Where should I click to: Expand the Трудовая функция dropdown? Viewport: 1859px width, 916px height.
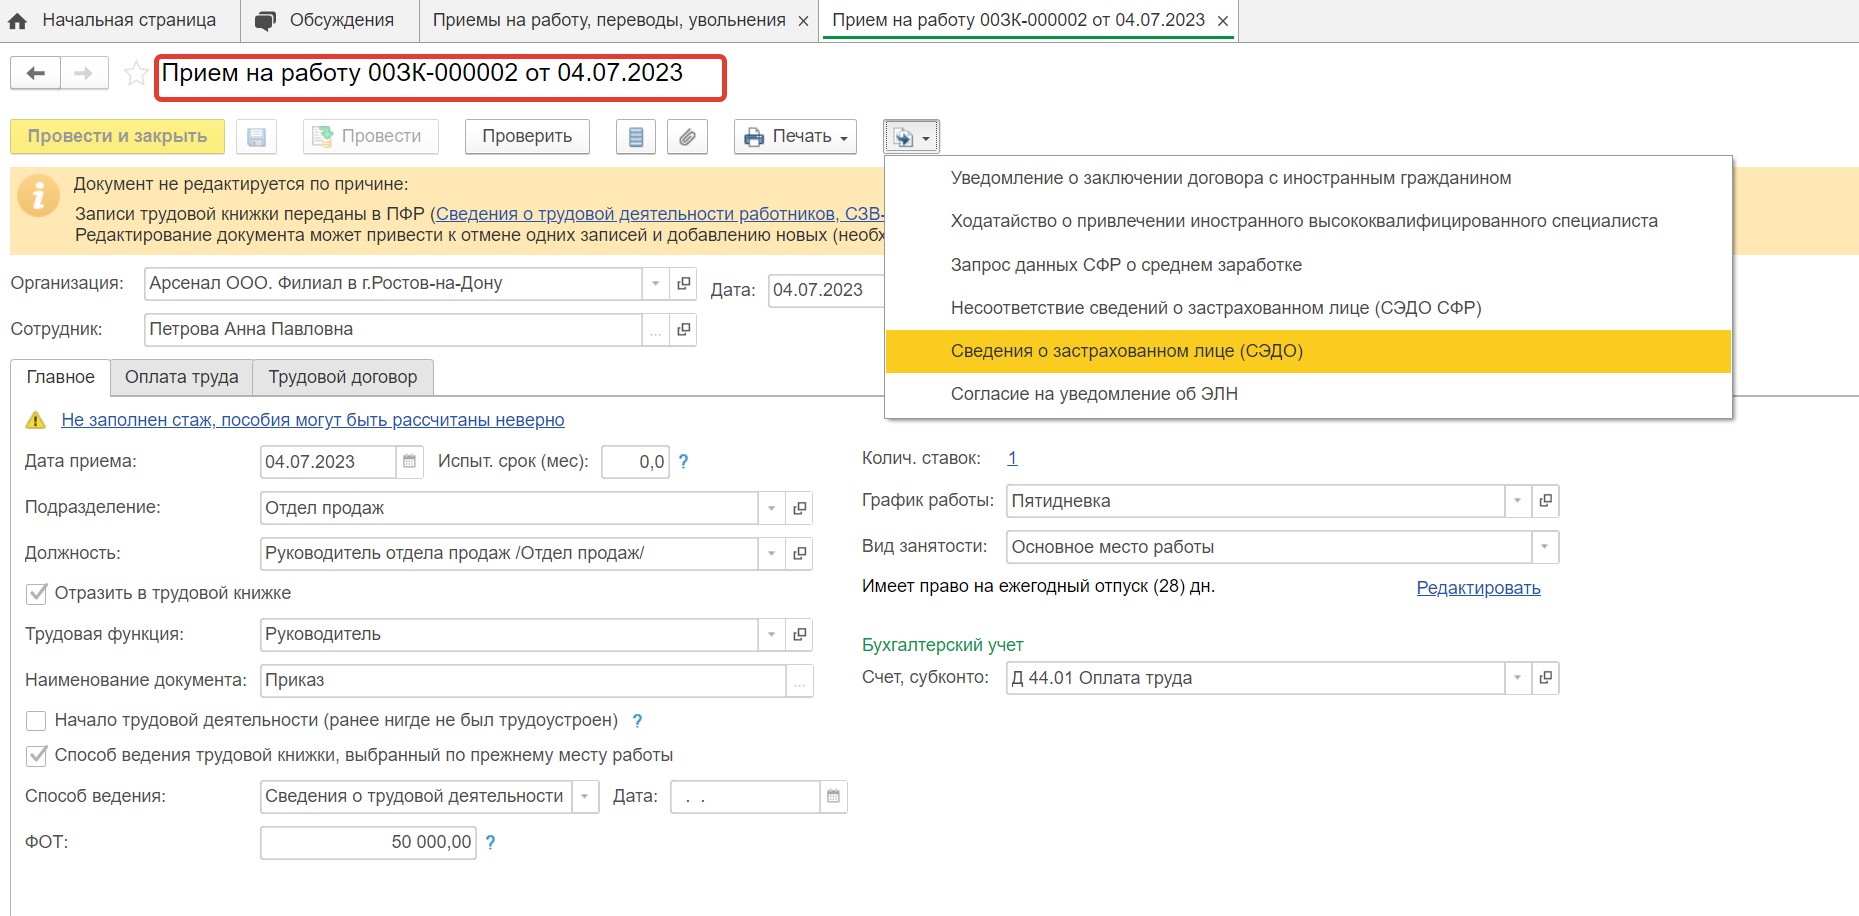click(771, 634)
